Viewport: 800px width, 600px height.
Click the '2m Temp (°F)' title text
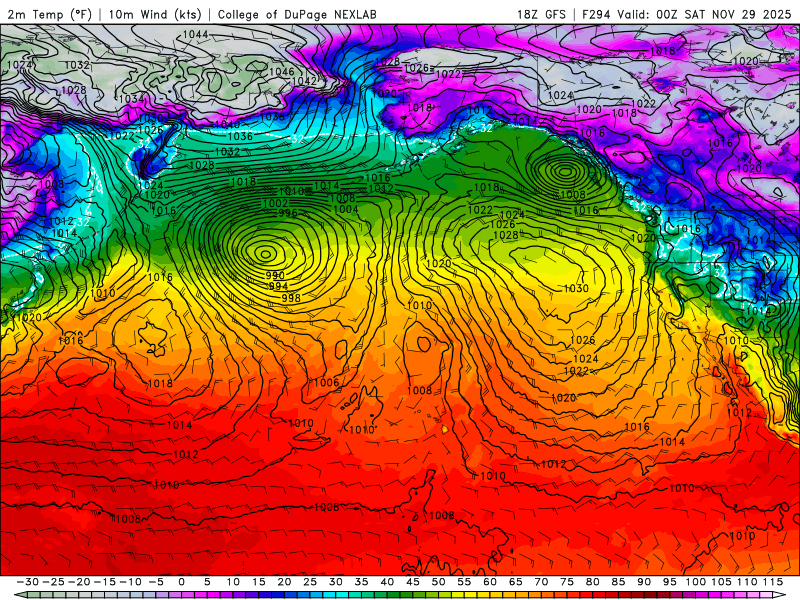(x=49, y=14)
